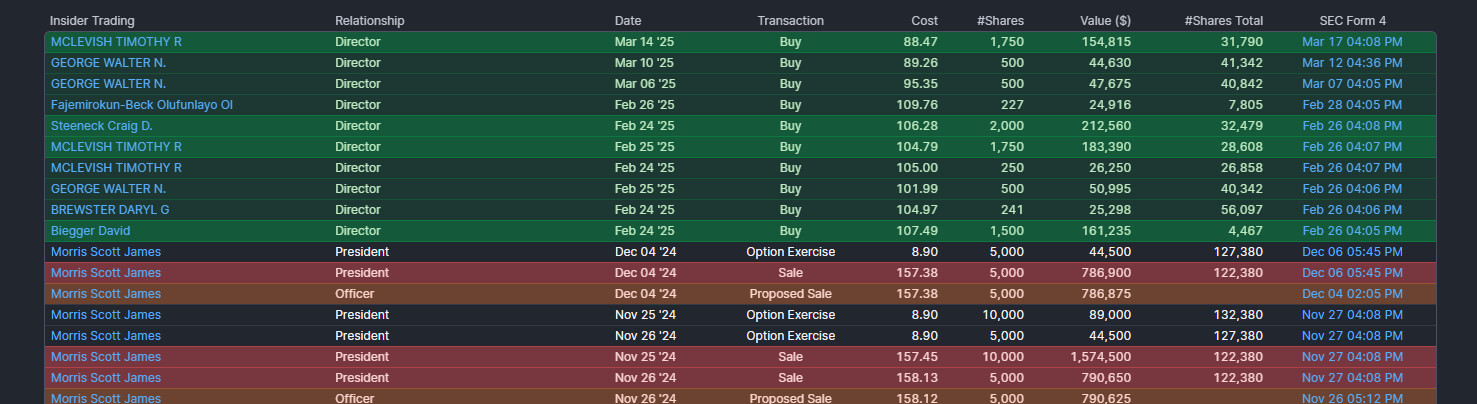
Task: Click the Feb 28 04:05 PM filing link
Action: point(1352,105)
